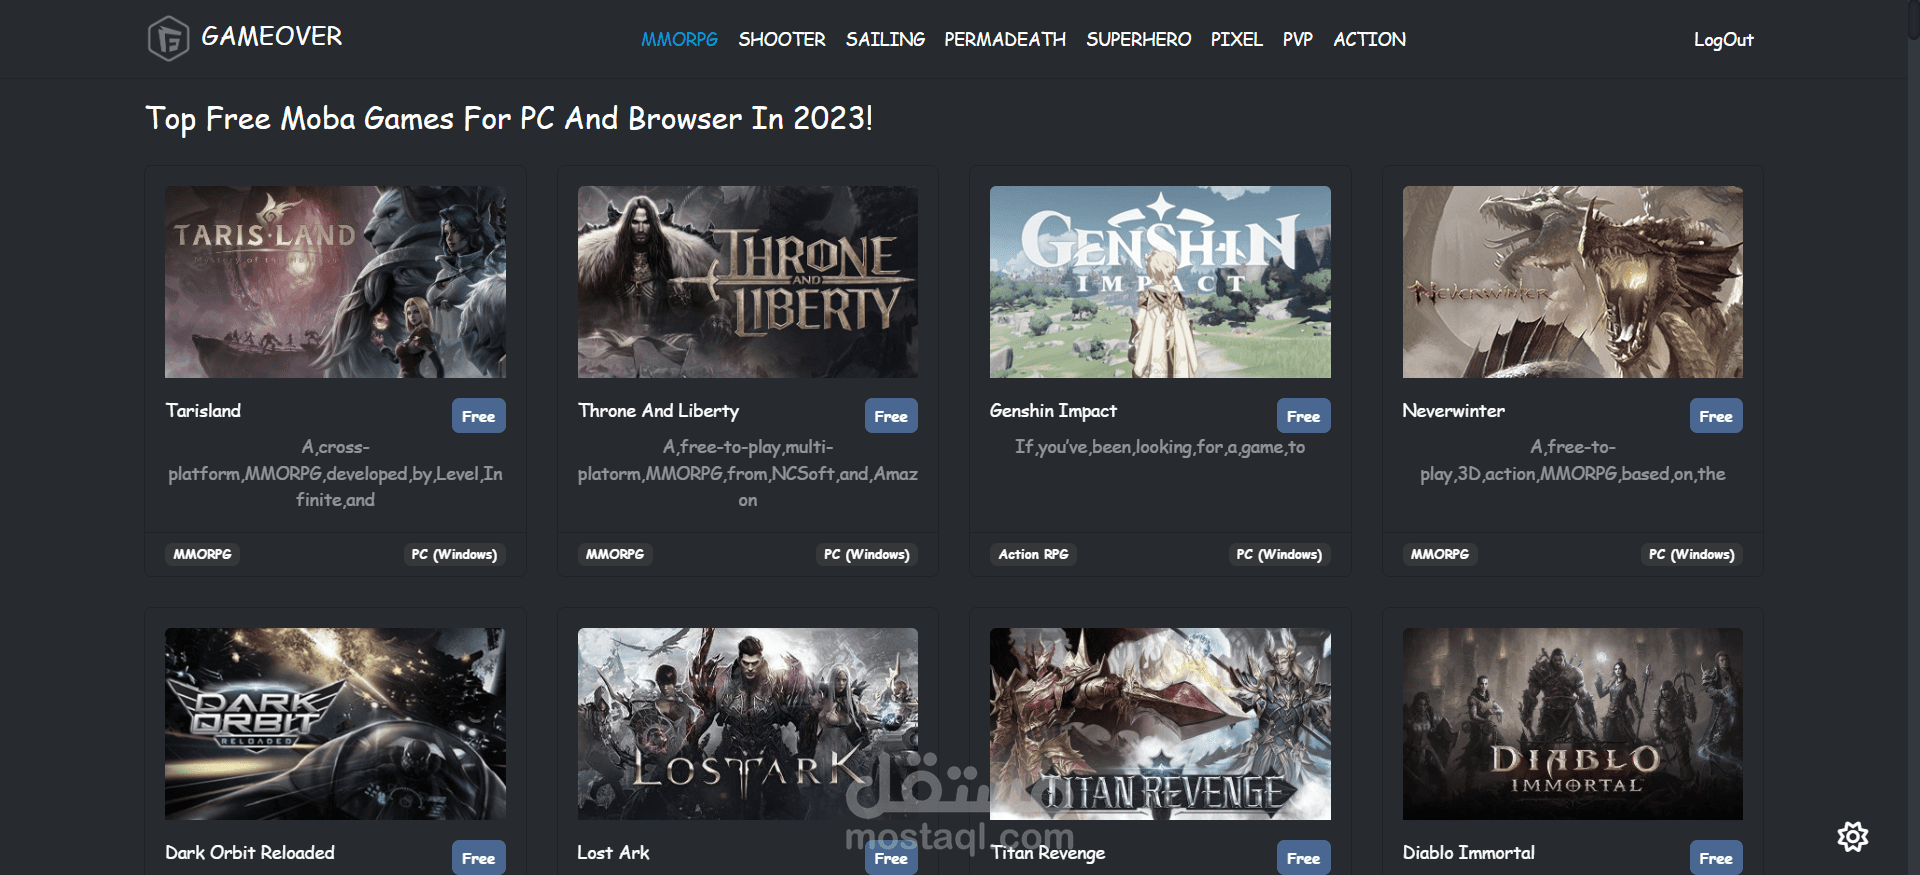Click PC (Windows) tag on Genshin Impact
Viewport: 1920px width, 875px height.
click(1279, 554)
